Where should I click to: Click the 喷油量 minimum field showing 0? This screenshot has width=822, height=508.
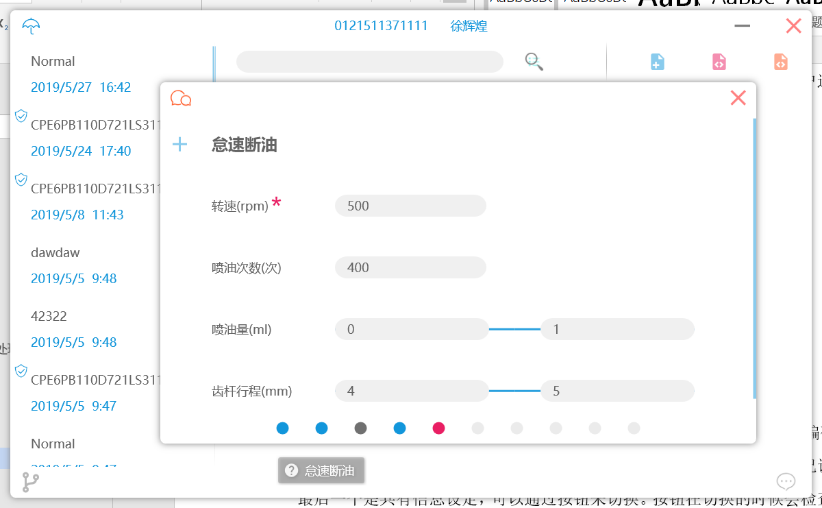click(x=412, y=329)
